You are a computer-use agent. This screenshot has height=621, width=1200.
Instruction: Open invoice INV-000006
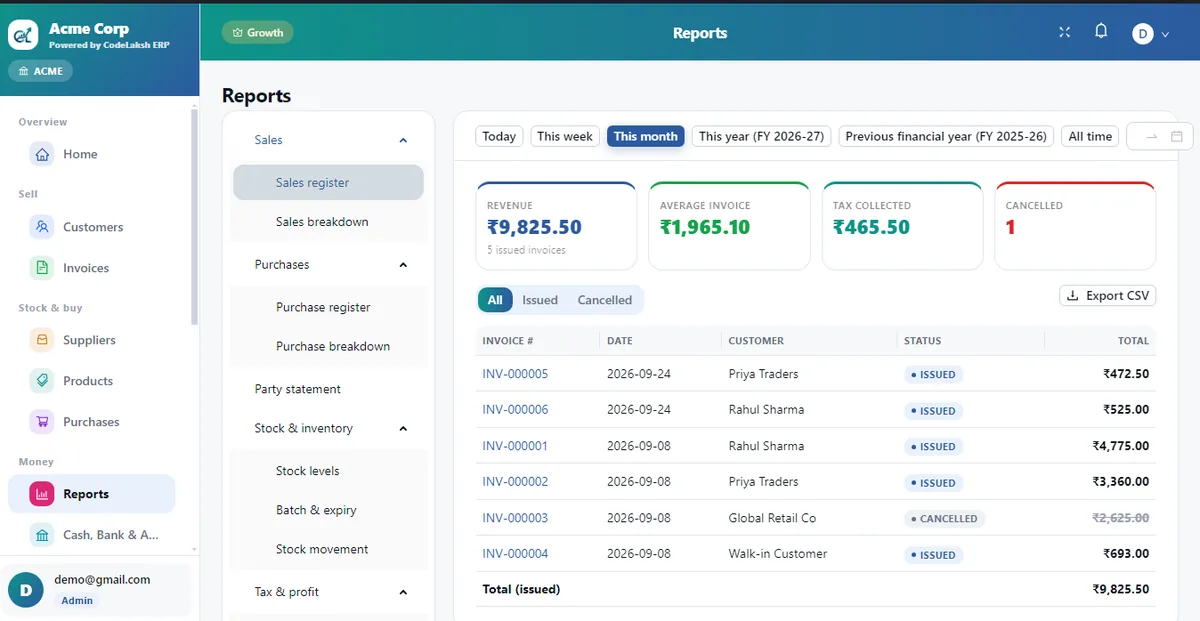515,410
